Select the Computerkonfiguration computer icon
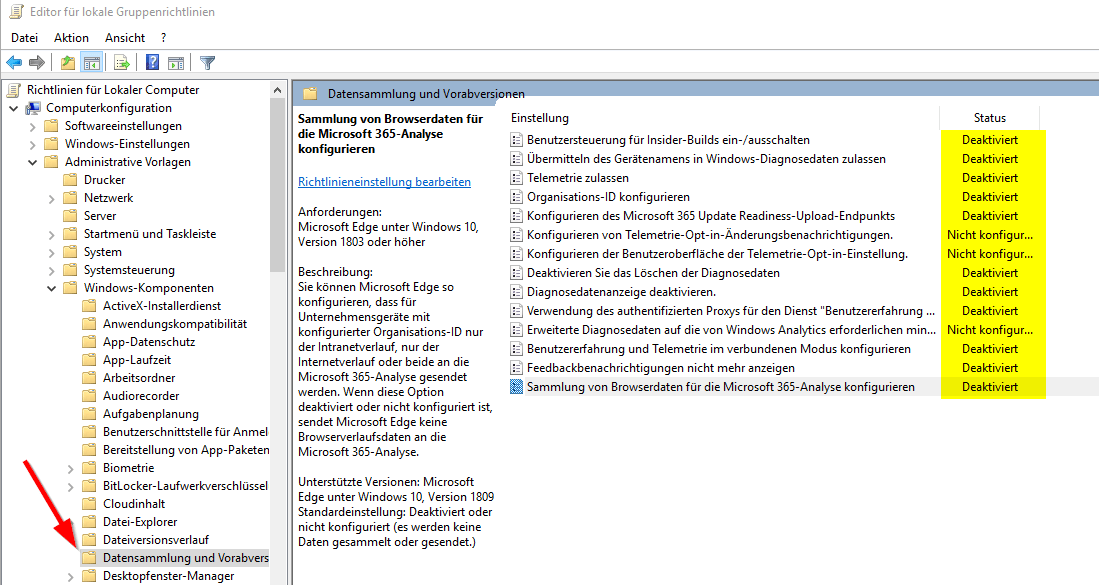This screenshot has height=585, width=1099. click(33, 108)
